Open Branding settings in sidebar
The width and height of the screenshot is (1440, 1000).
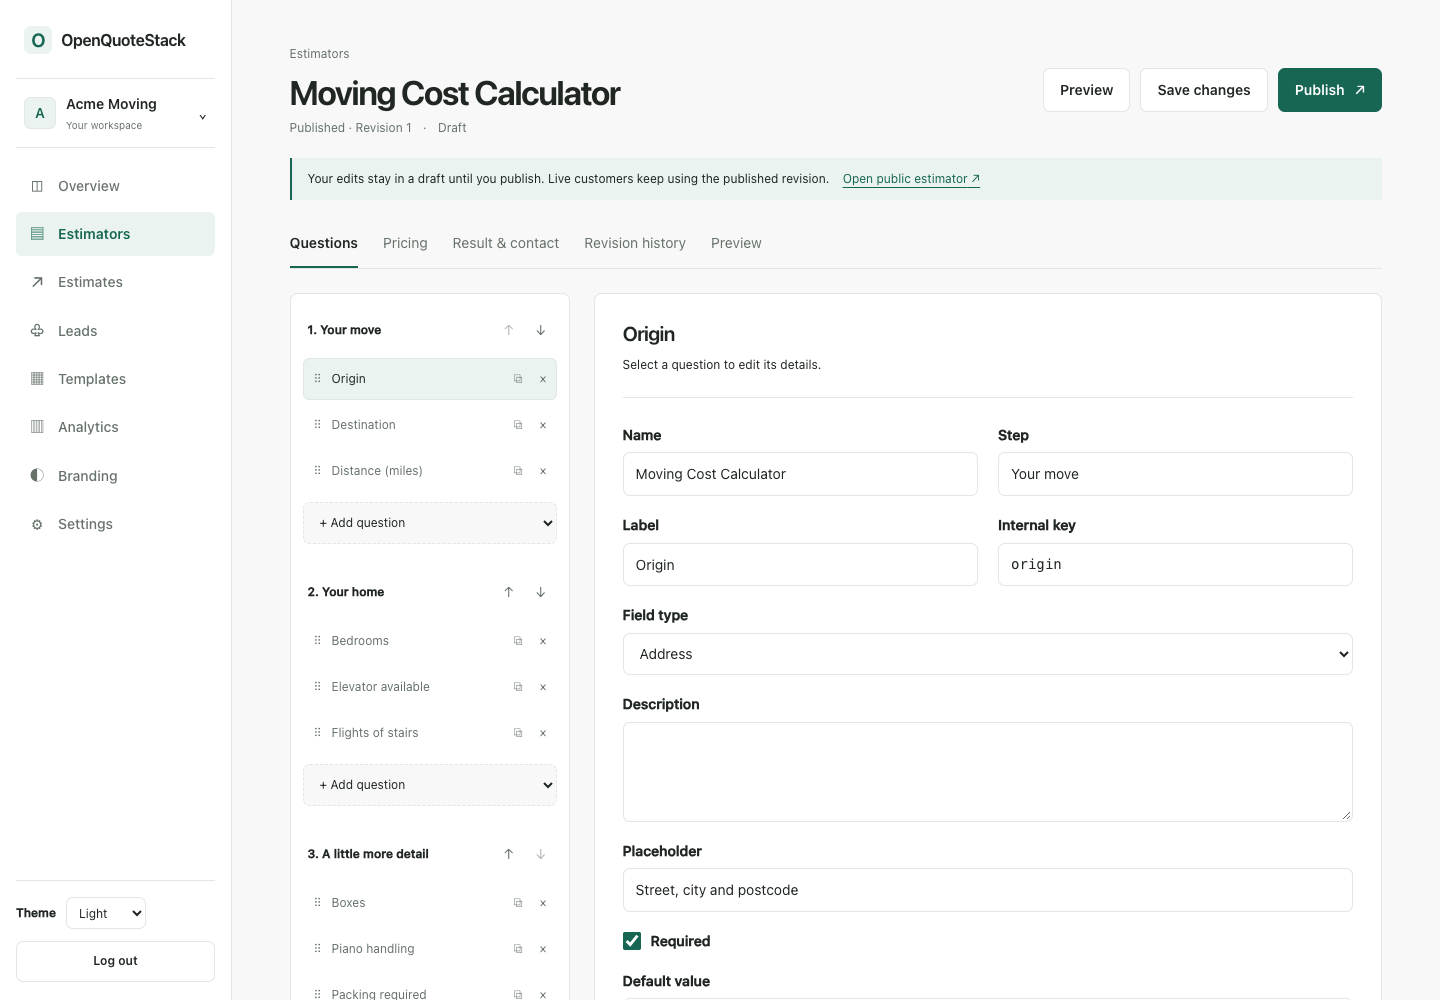[x=116, y=476]
